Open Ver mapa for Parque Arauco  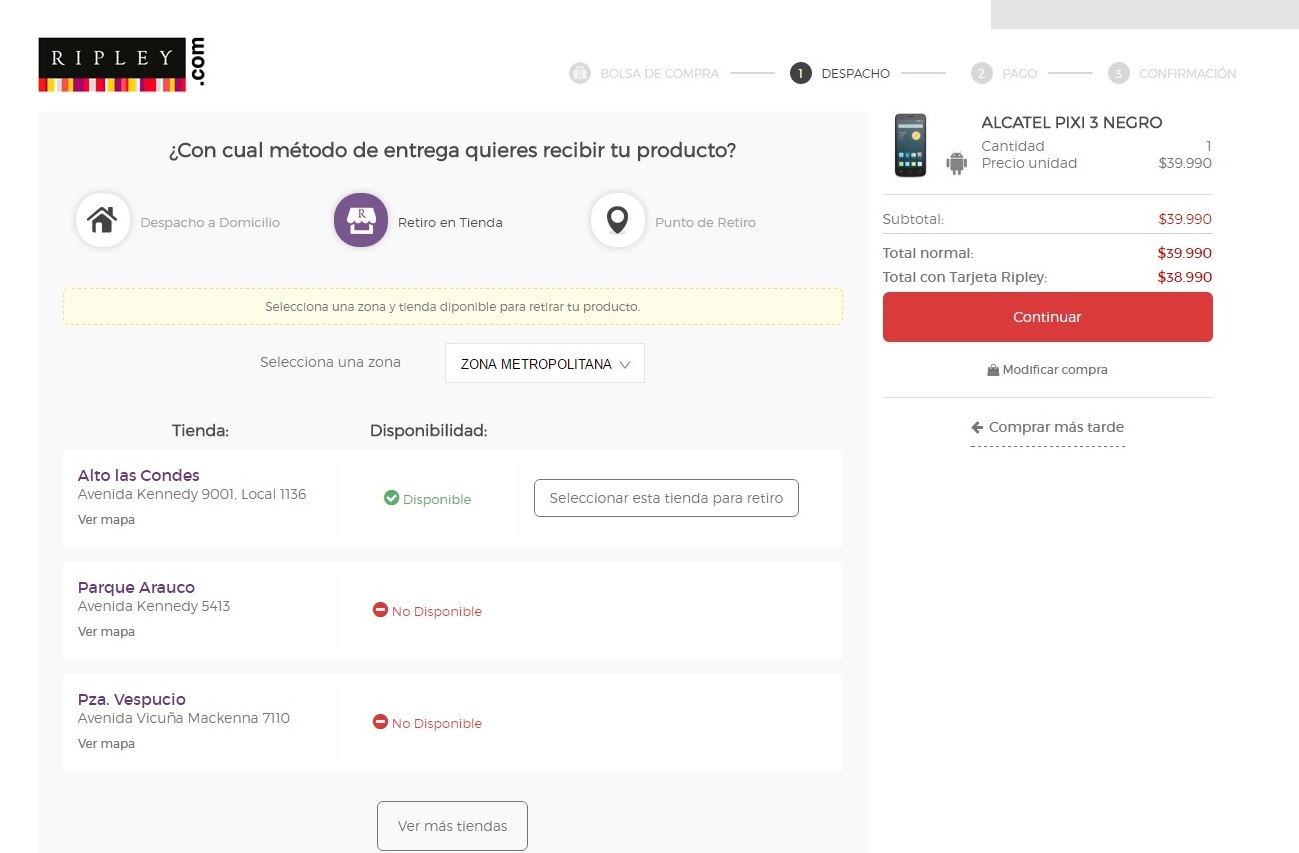pos(106,632)
